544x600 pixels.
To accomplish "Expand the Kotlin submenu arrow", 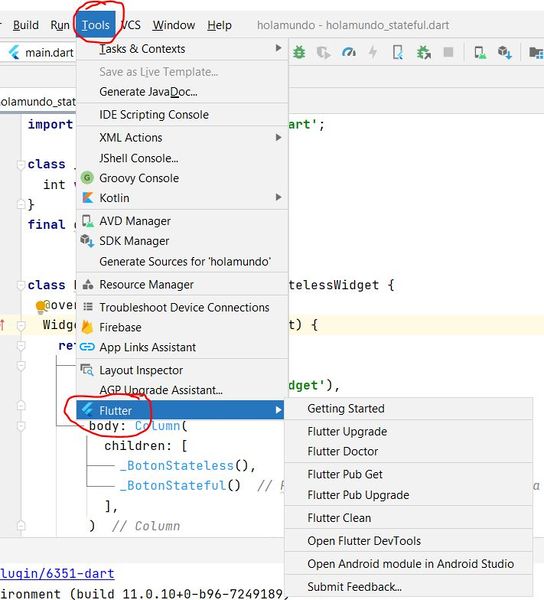I will click(279, 197).
